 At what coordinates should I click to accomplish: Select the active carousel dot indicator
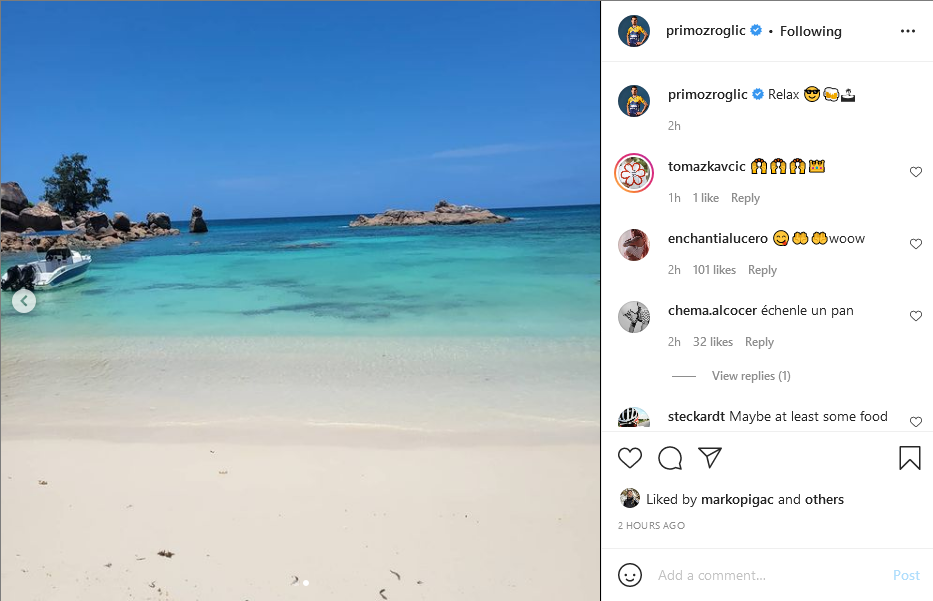(306, 581)
